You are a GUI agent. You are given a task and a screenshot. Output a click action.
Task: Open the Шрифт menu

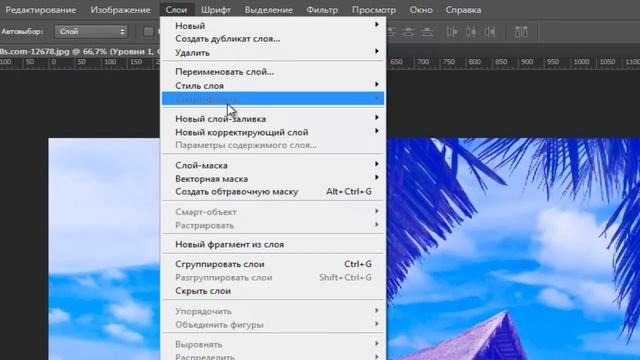click(216, 10)
